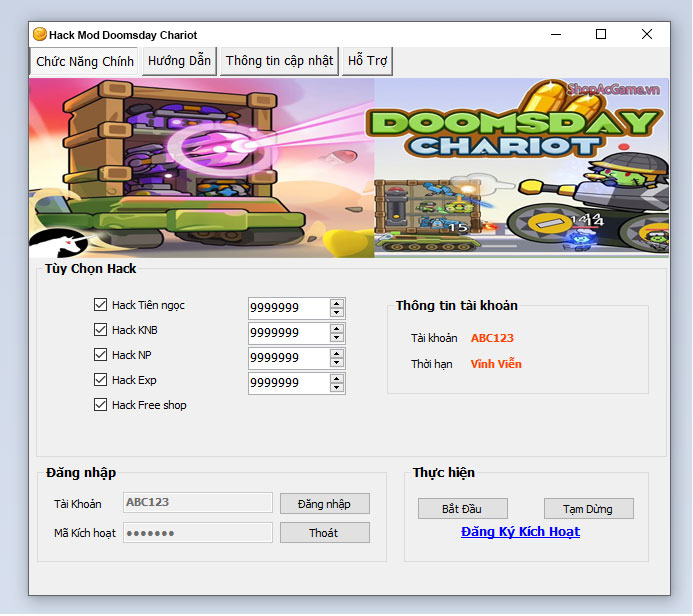Increase Hack NP value with up arrow
Image resolution: width=693 pixels, height=616 pixels.
pos(337,354)
